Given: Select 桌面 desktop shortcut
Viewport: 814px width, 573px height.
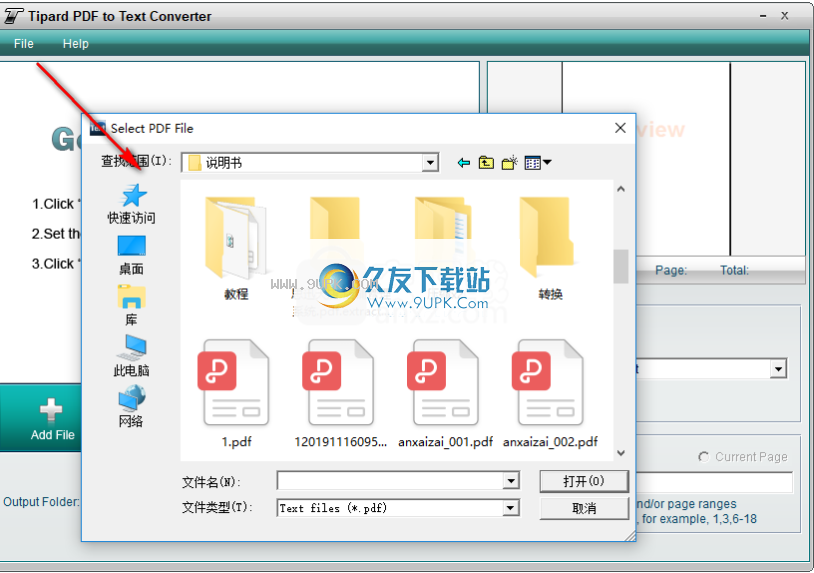Looking at the screenshot, I should click(131, 255).
